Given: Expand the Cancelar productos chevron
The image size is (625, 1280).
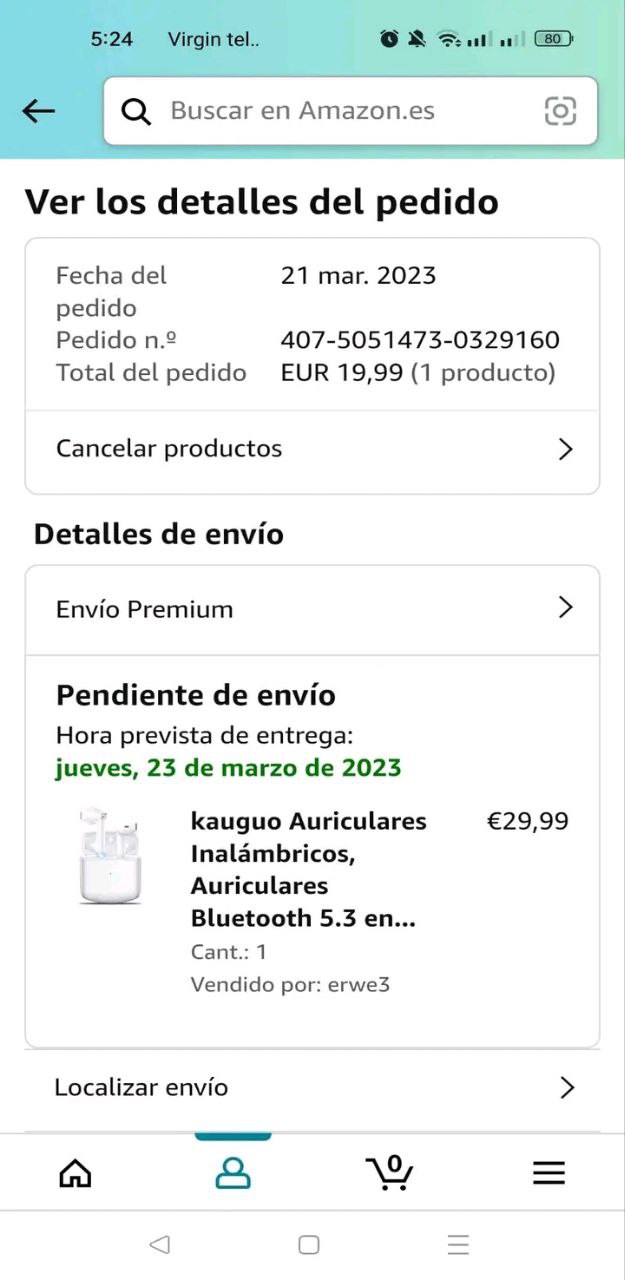Looking at the screenshot, I should coord(565,449).
